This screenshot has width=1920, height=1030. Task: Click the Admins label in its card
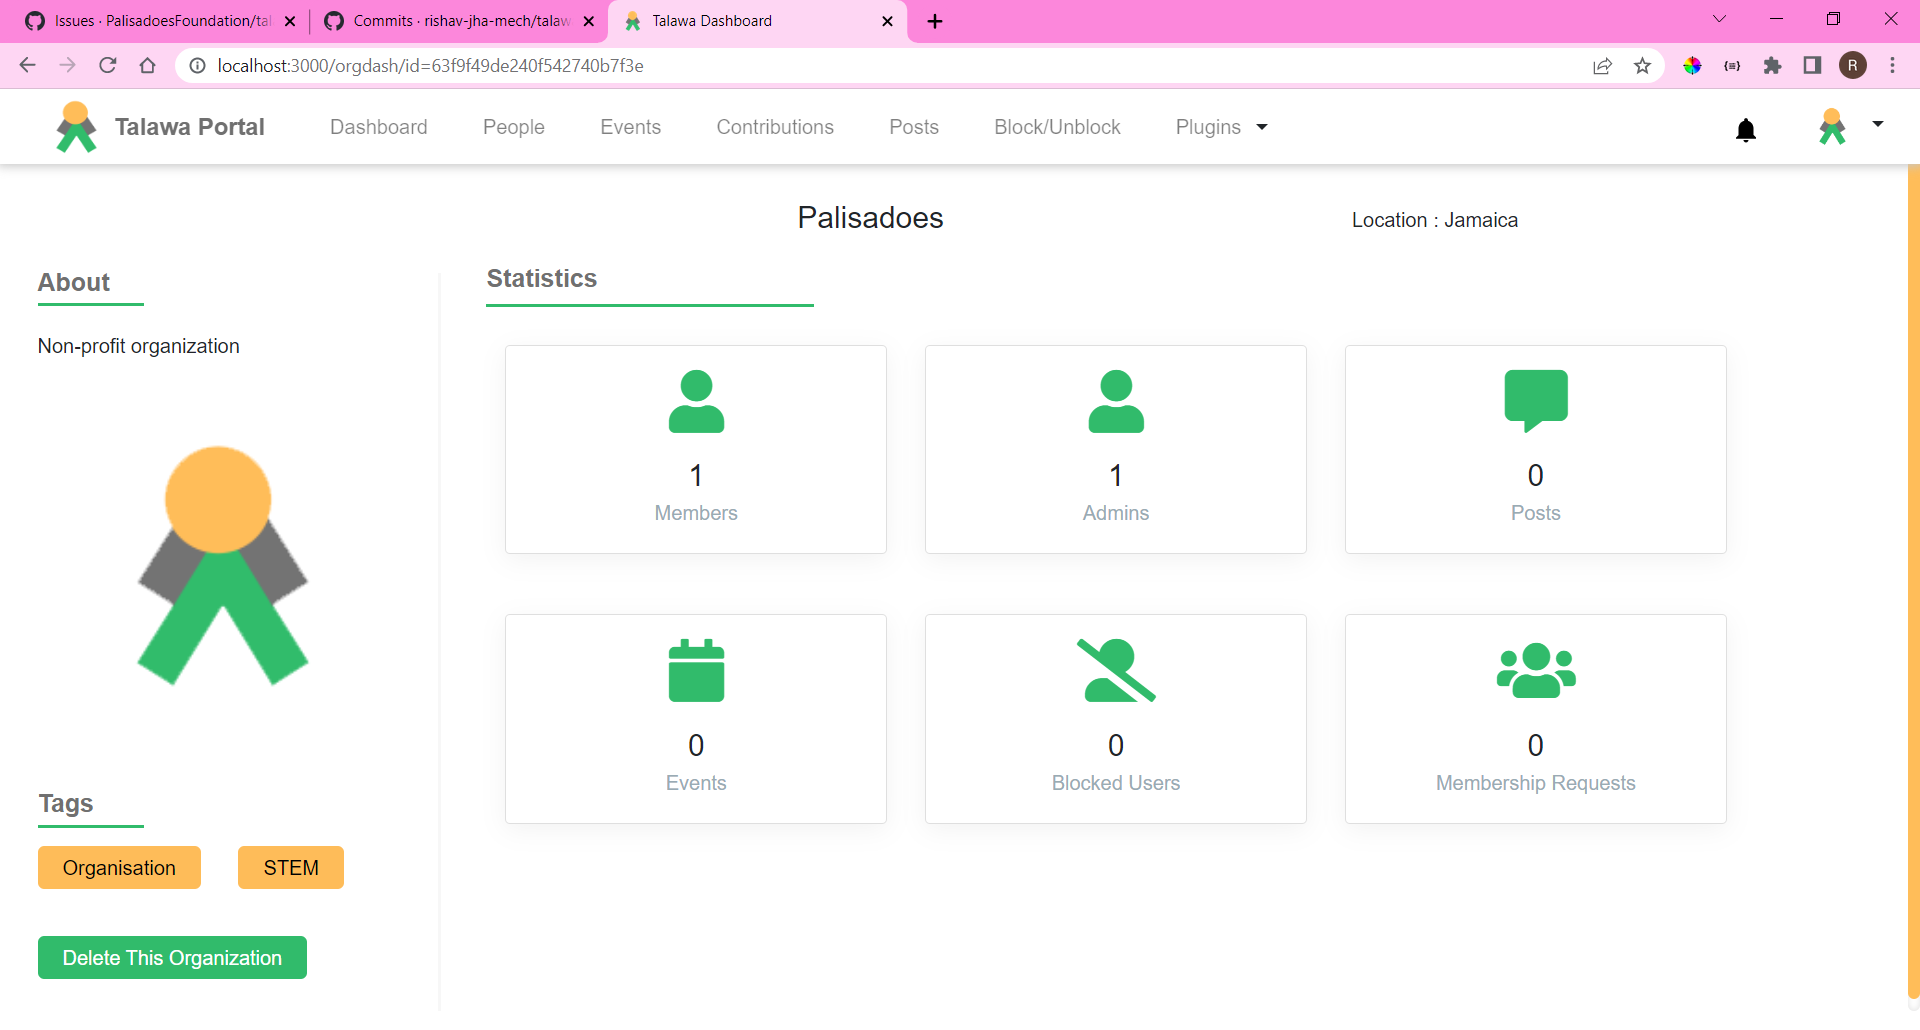(x=1116, y=513)
